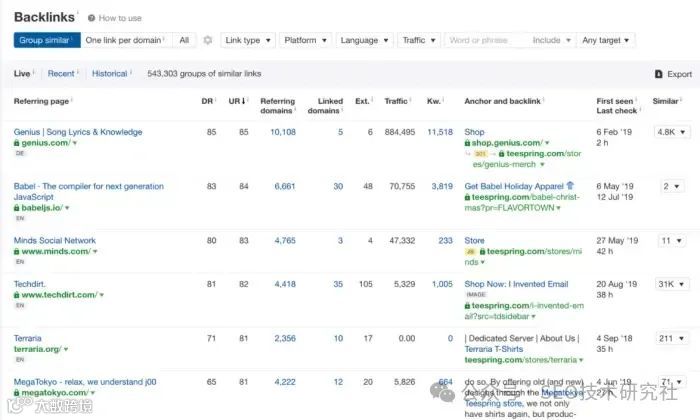
Task: Click the lock icon next to babeljs.io
Action: coord(17,208)
